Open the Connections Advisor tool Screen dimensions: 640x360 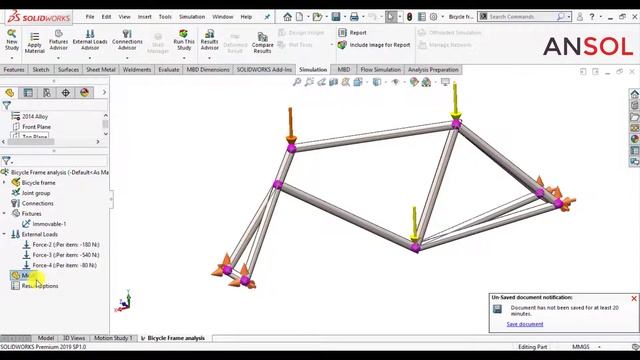coord(127,40)
